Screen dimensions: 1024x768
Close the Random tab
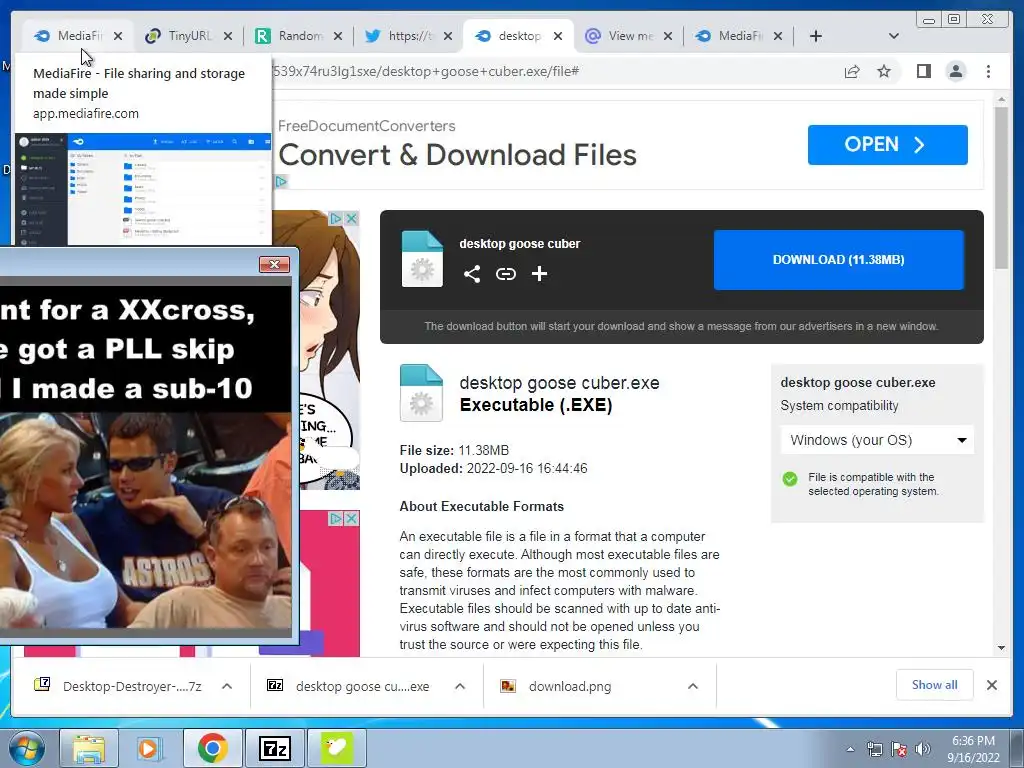point(338,37)
